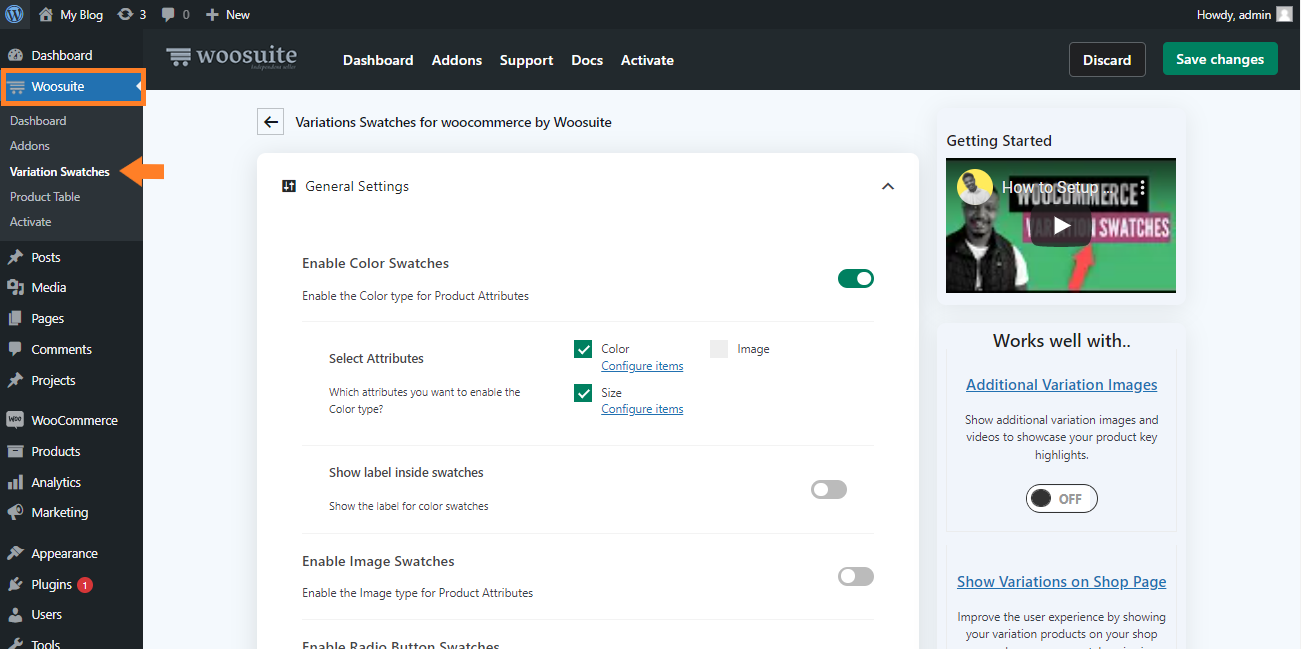
Task: Open Product Table submenu item
Action: tap(45, 197)
